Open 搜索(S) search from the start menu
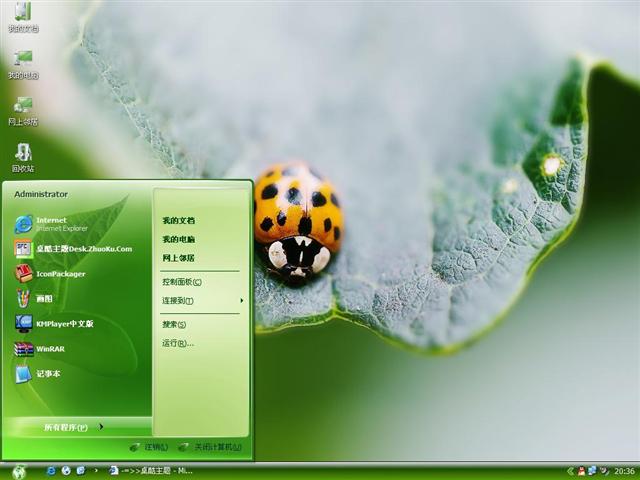 coord(174,324)
